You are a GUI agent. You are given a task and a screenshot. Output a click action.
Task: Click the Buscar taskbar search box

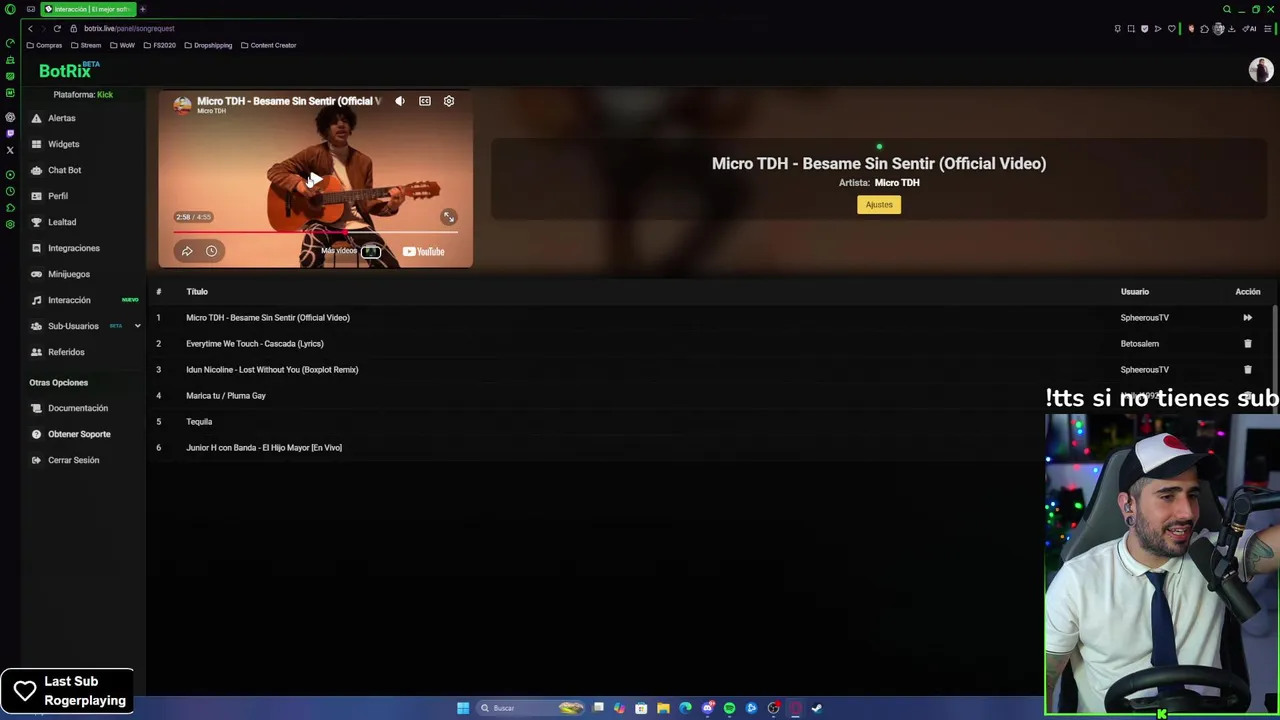530,708
